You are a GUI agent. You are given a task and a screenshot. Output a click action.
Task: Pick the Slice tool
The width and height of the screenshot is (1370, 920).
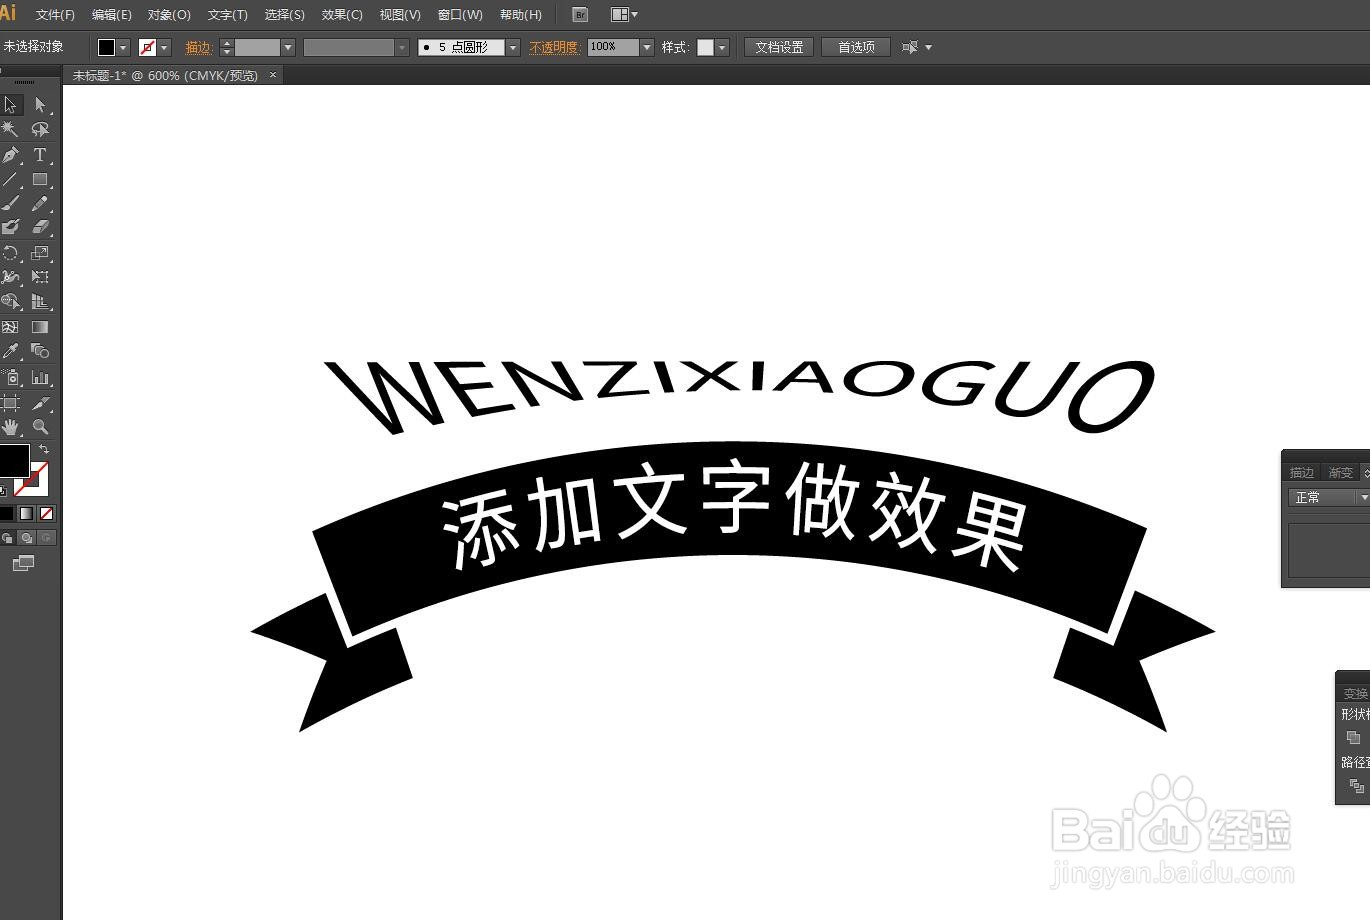[x=40, y=403]
